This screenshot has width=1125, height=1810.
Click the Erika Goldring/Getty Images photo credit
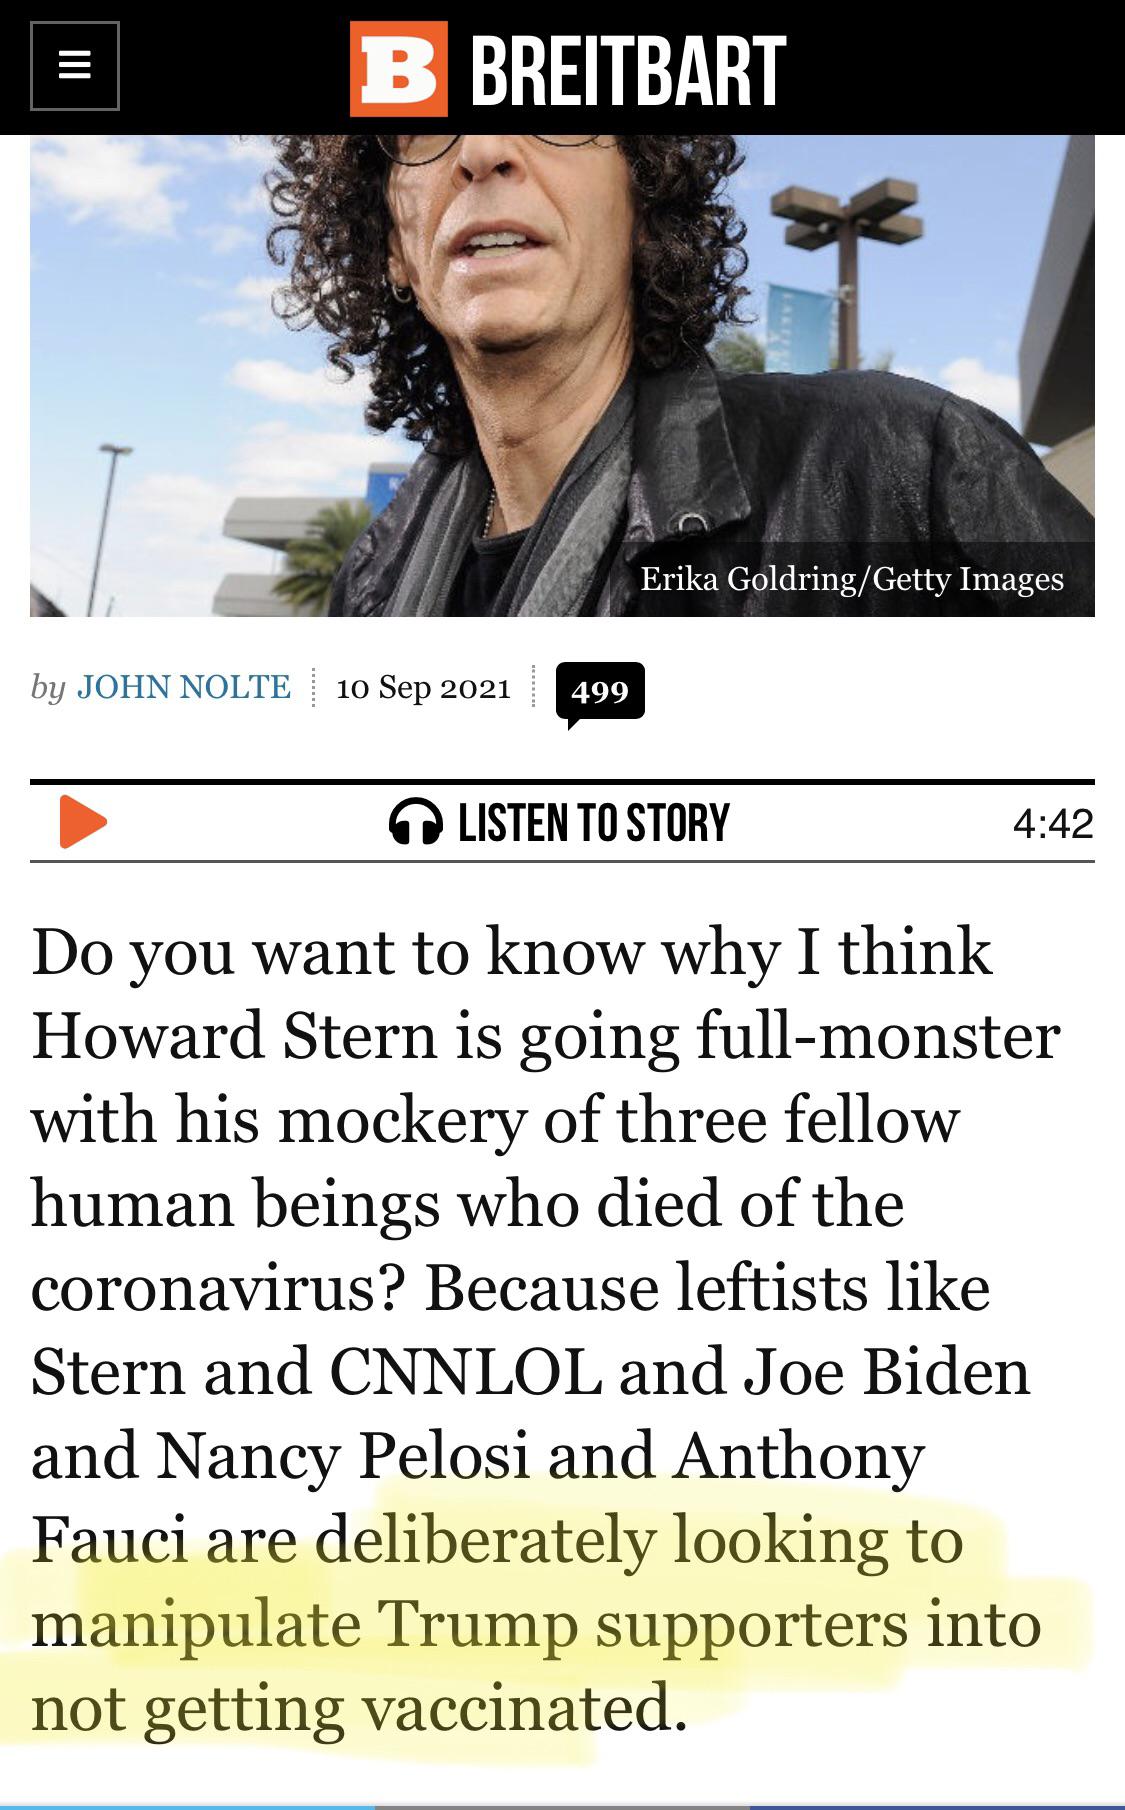pos(852,578)
